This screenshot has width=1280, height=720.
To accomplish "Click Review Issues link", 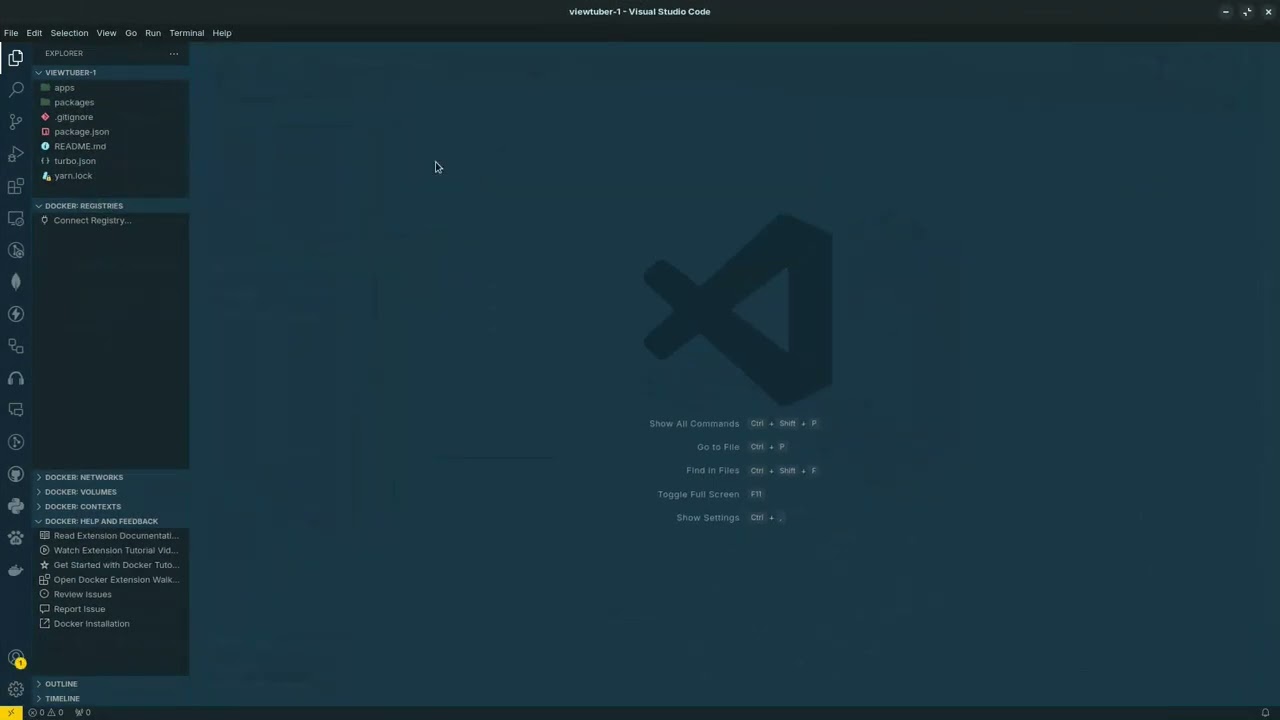I will [x=111, y=594].
